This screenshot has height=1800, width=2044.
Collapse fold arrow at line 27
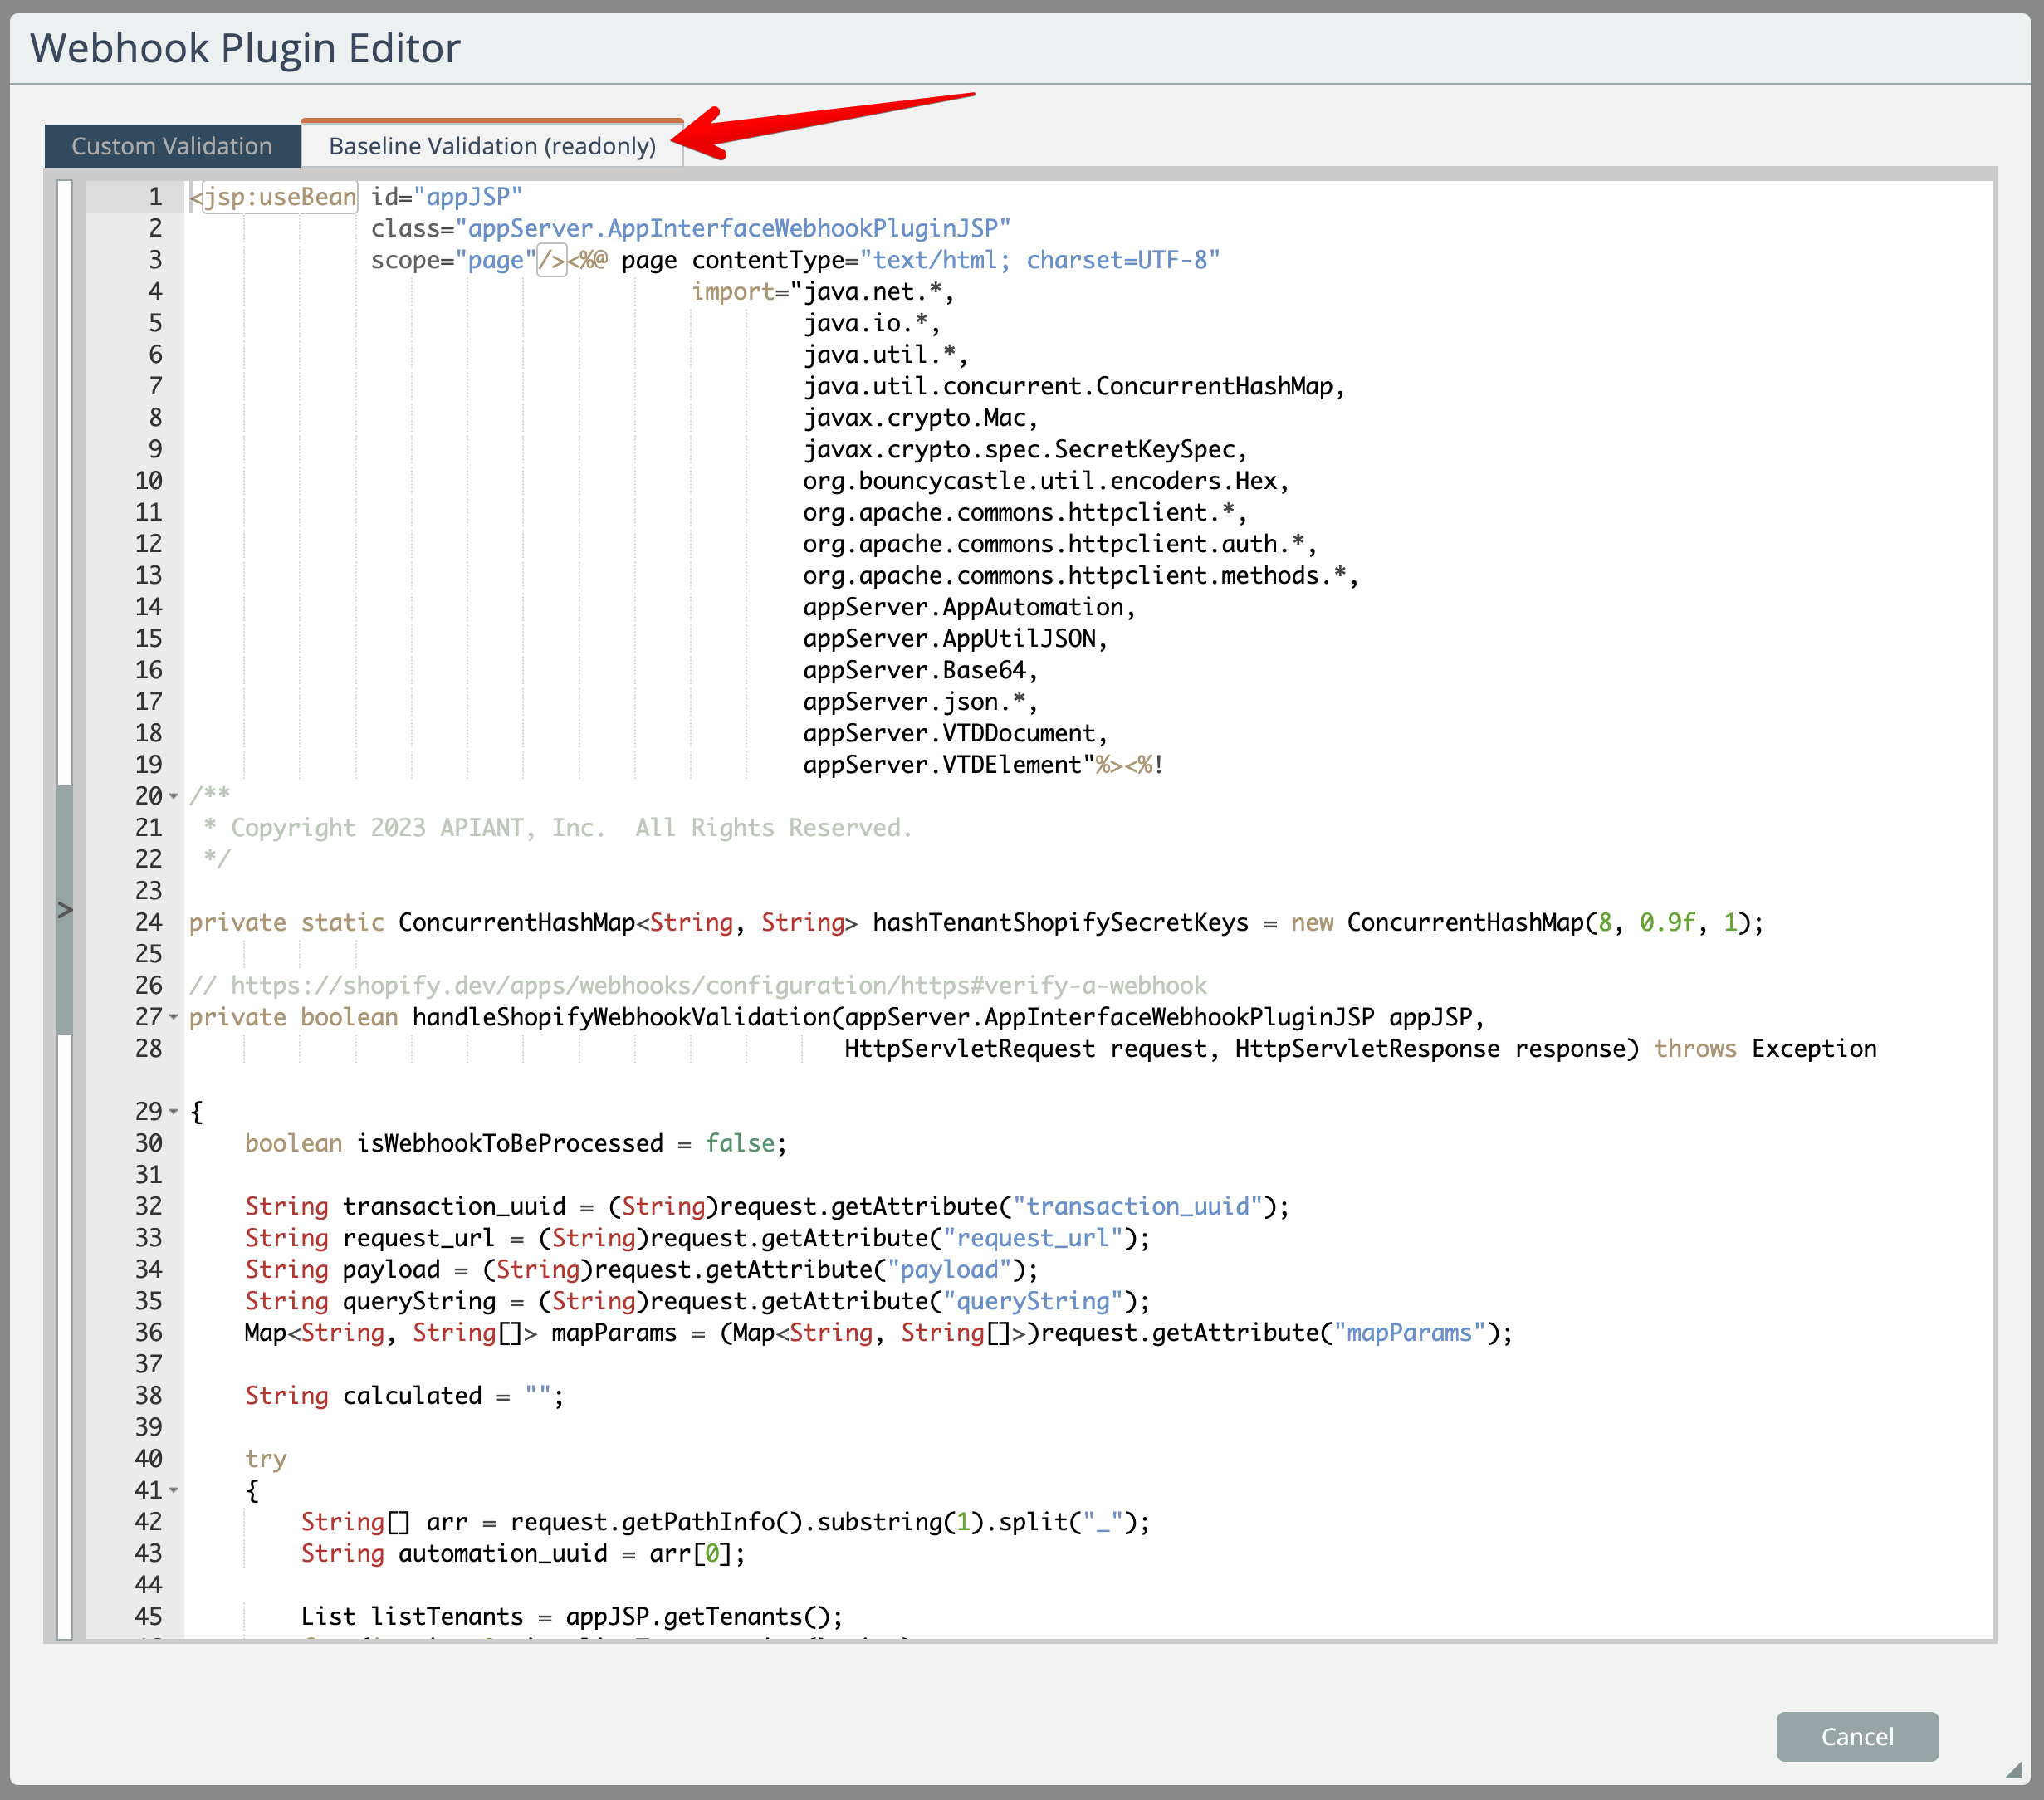[174, 1017]
